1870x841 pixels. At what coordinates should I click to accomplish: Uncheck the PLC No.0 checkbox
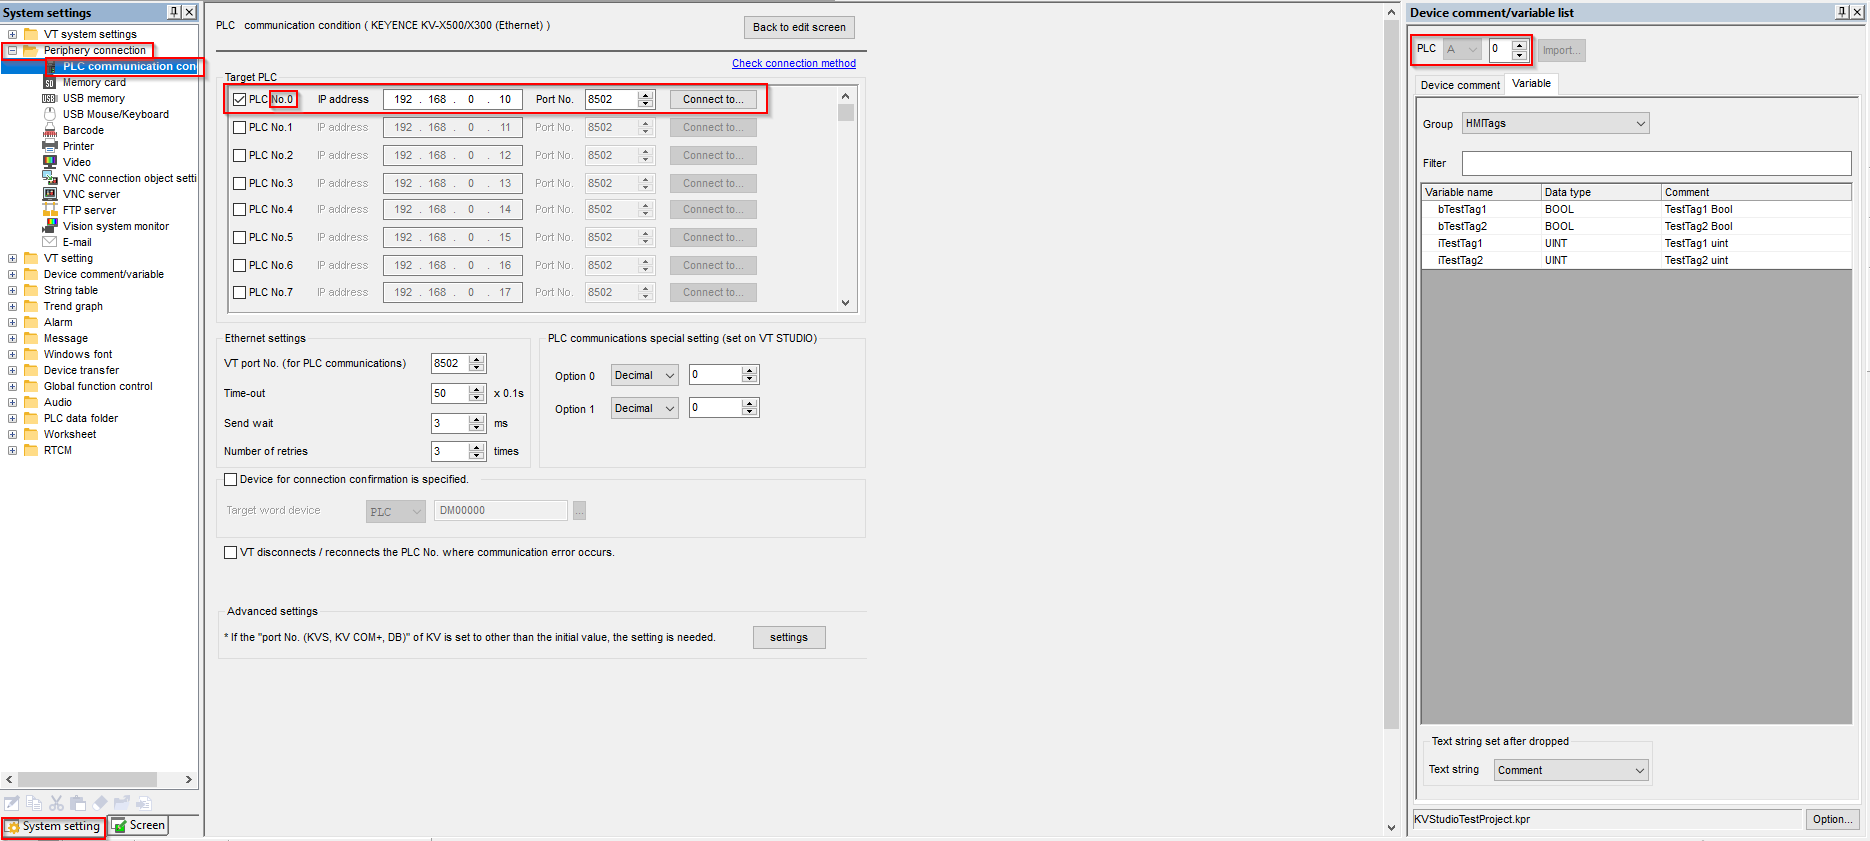click(239, 99)
